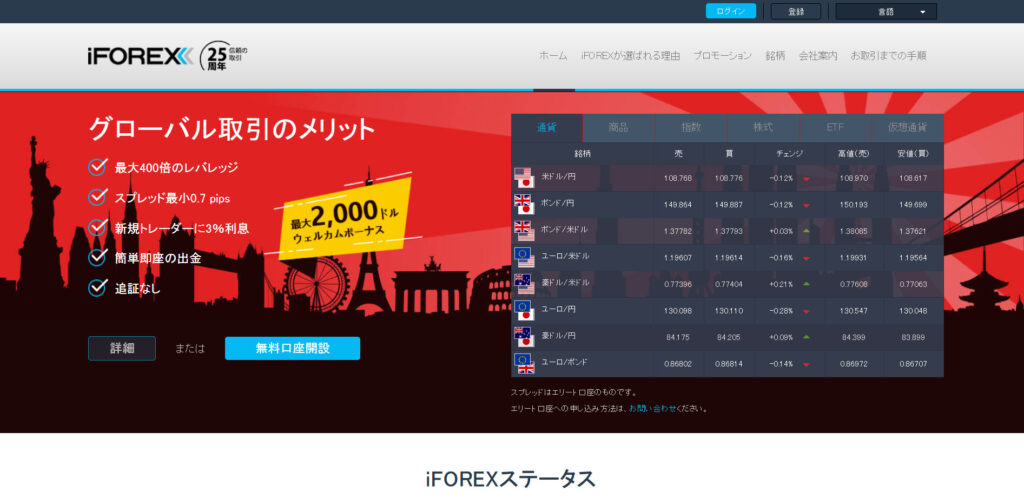The width and height of the screenshot is (1024, 504).
Task: Click the green up arrow in ポンド/米ドル row
Action: (807, 231)
